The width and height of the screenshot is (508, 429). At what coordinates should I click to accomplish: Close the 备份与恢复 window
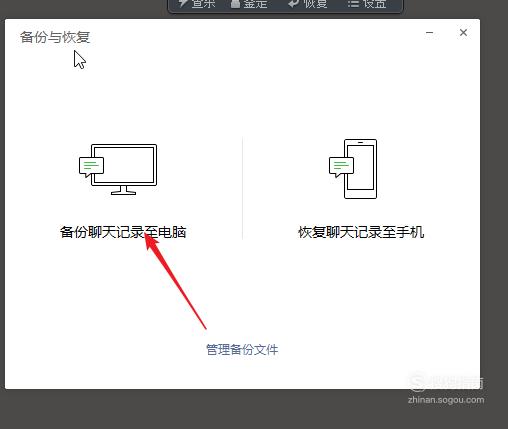463,33
